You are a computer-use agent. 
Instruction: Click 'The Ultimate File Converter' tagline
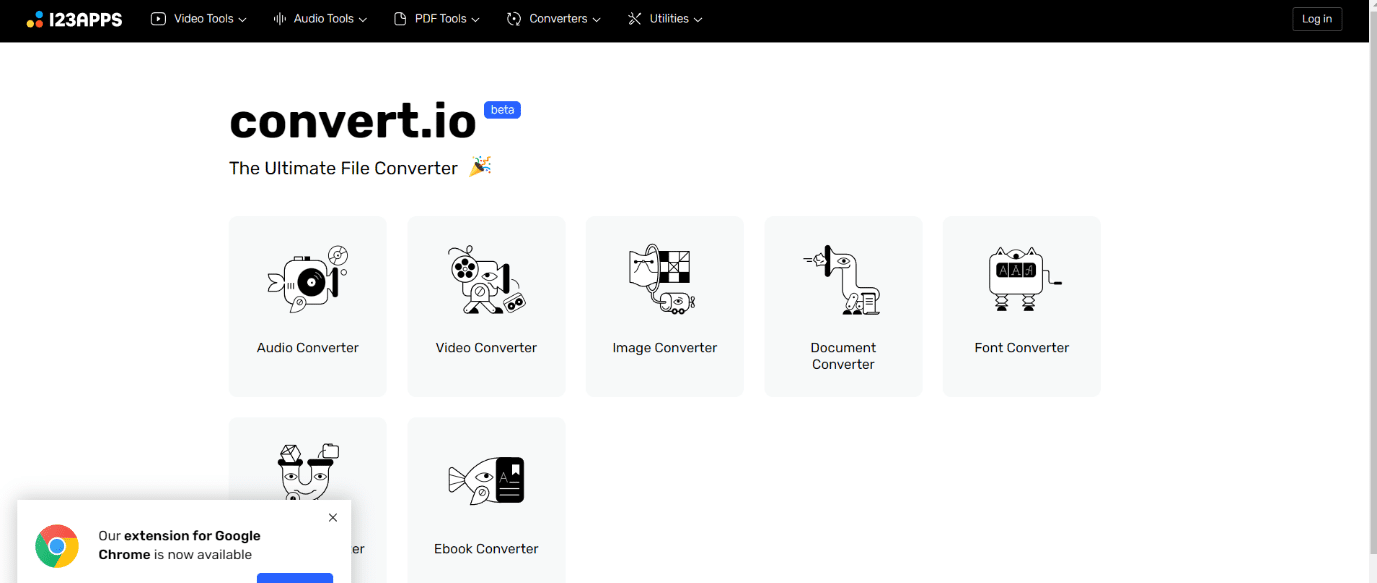pos(343,168)
